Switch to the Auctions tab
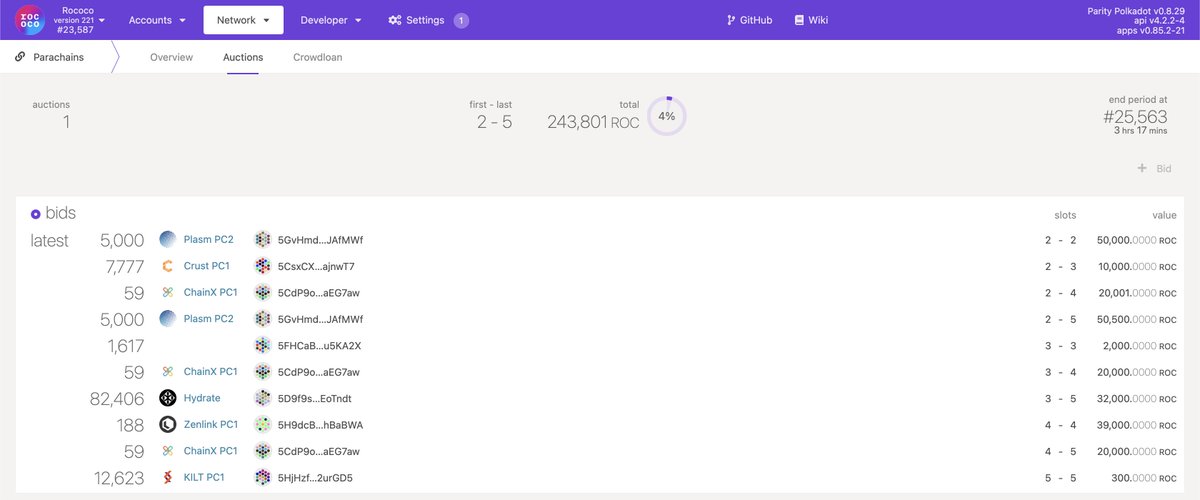This screenshot has width=1200, height=500. pos(243,57)
